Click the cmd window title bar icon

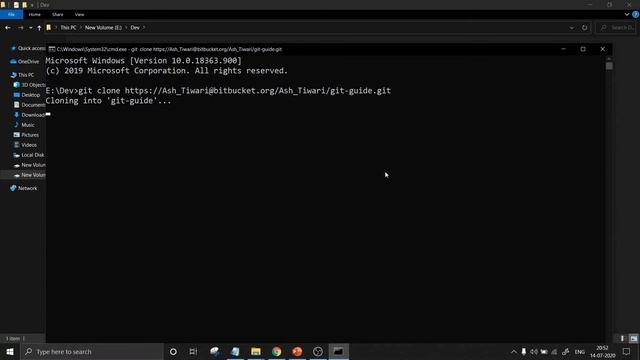[x=52, y=49]
